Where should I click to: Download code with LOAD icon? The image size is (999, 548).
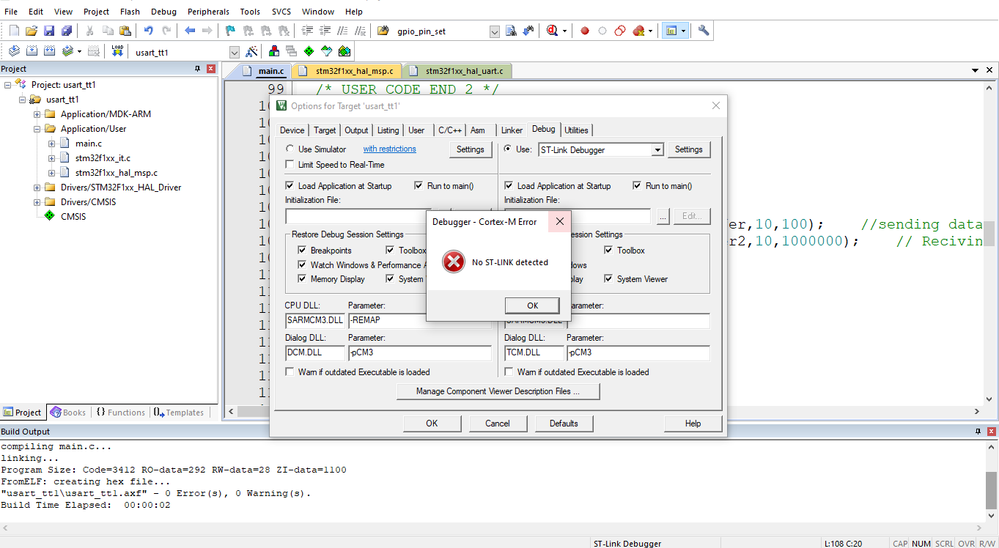[x=117, y=52]
